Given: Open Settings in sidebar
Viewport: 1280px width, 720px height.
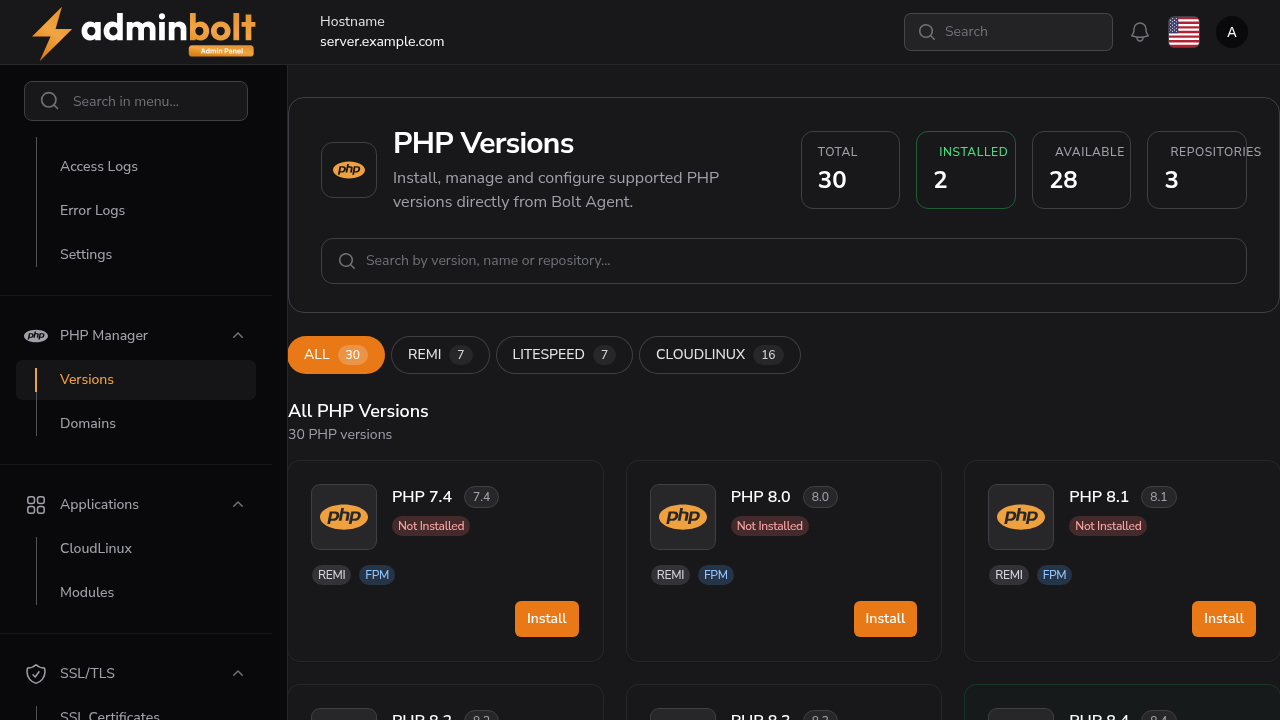Looking at the screenshot, I should pos(86,255).
